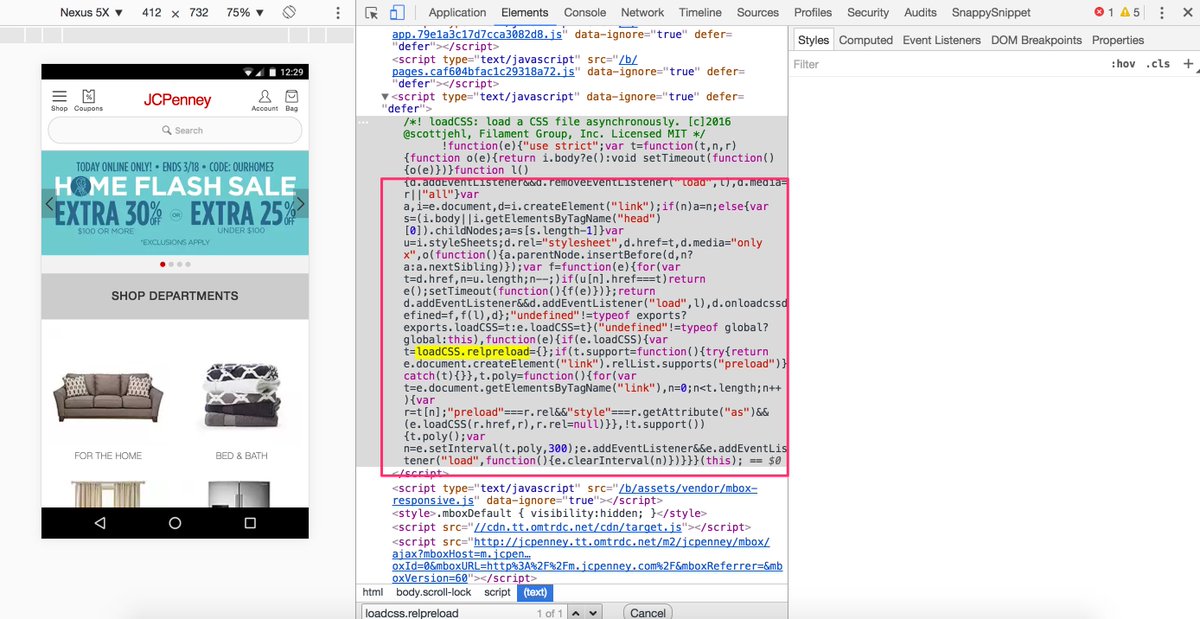Select the Elements tab
Image resolution: width=1200 pixels, height=619 pixels.
point(525,13)
